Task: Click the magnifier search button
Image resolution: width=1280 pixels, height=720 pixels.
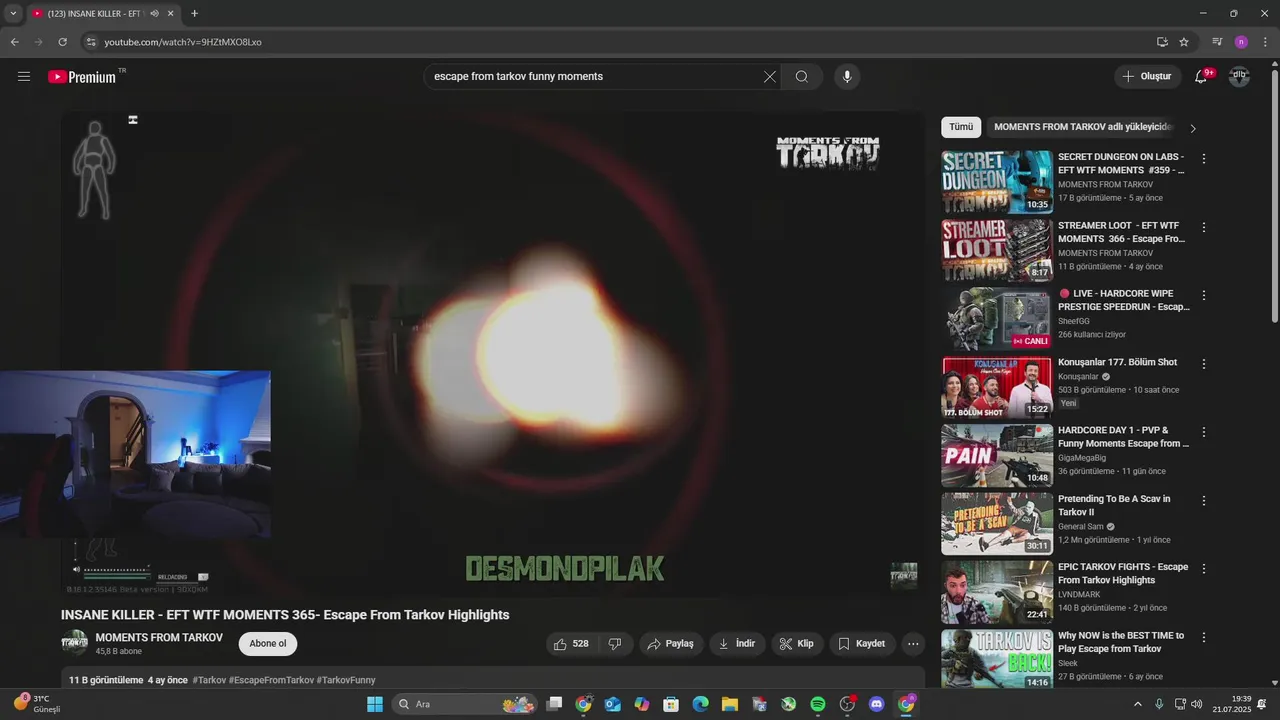Action: pos(802,77)
